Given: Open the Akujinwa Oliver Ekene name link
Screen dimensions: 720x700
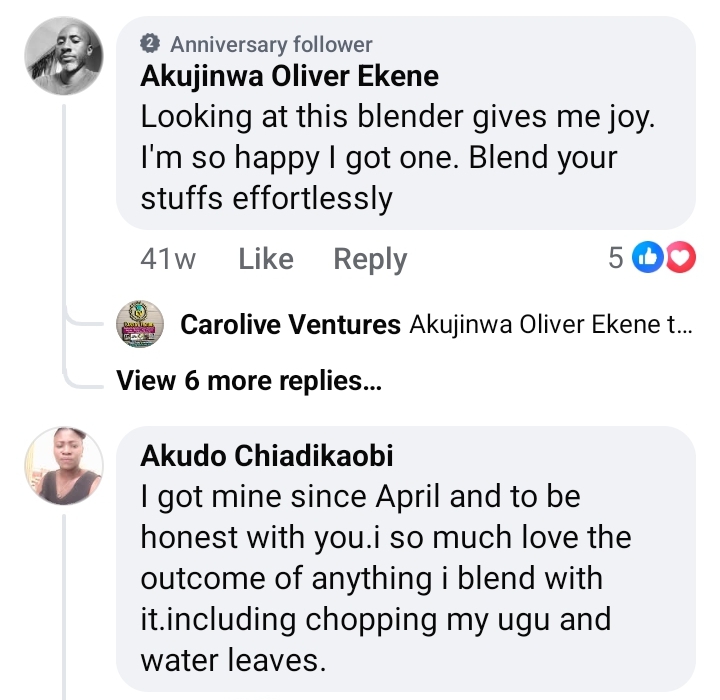Looking at the screenshot, I should (x=290, y=76).
